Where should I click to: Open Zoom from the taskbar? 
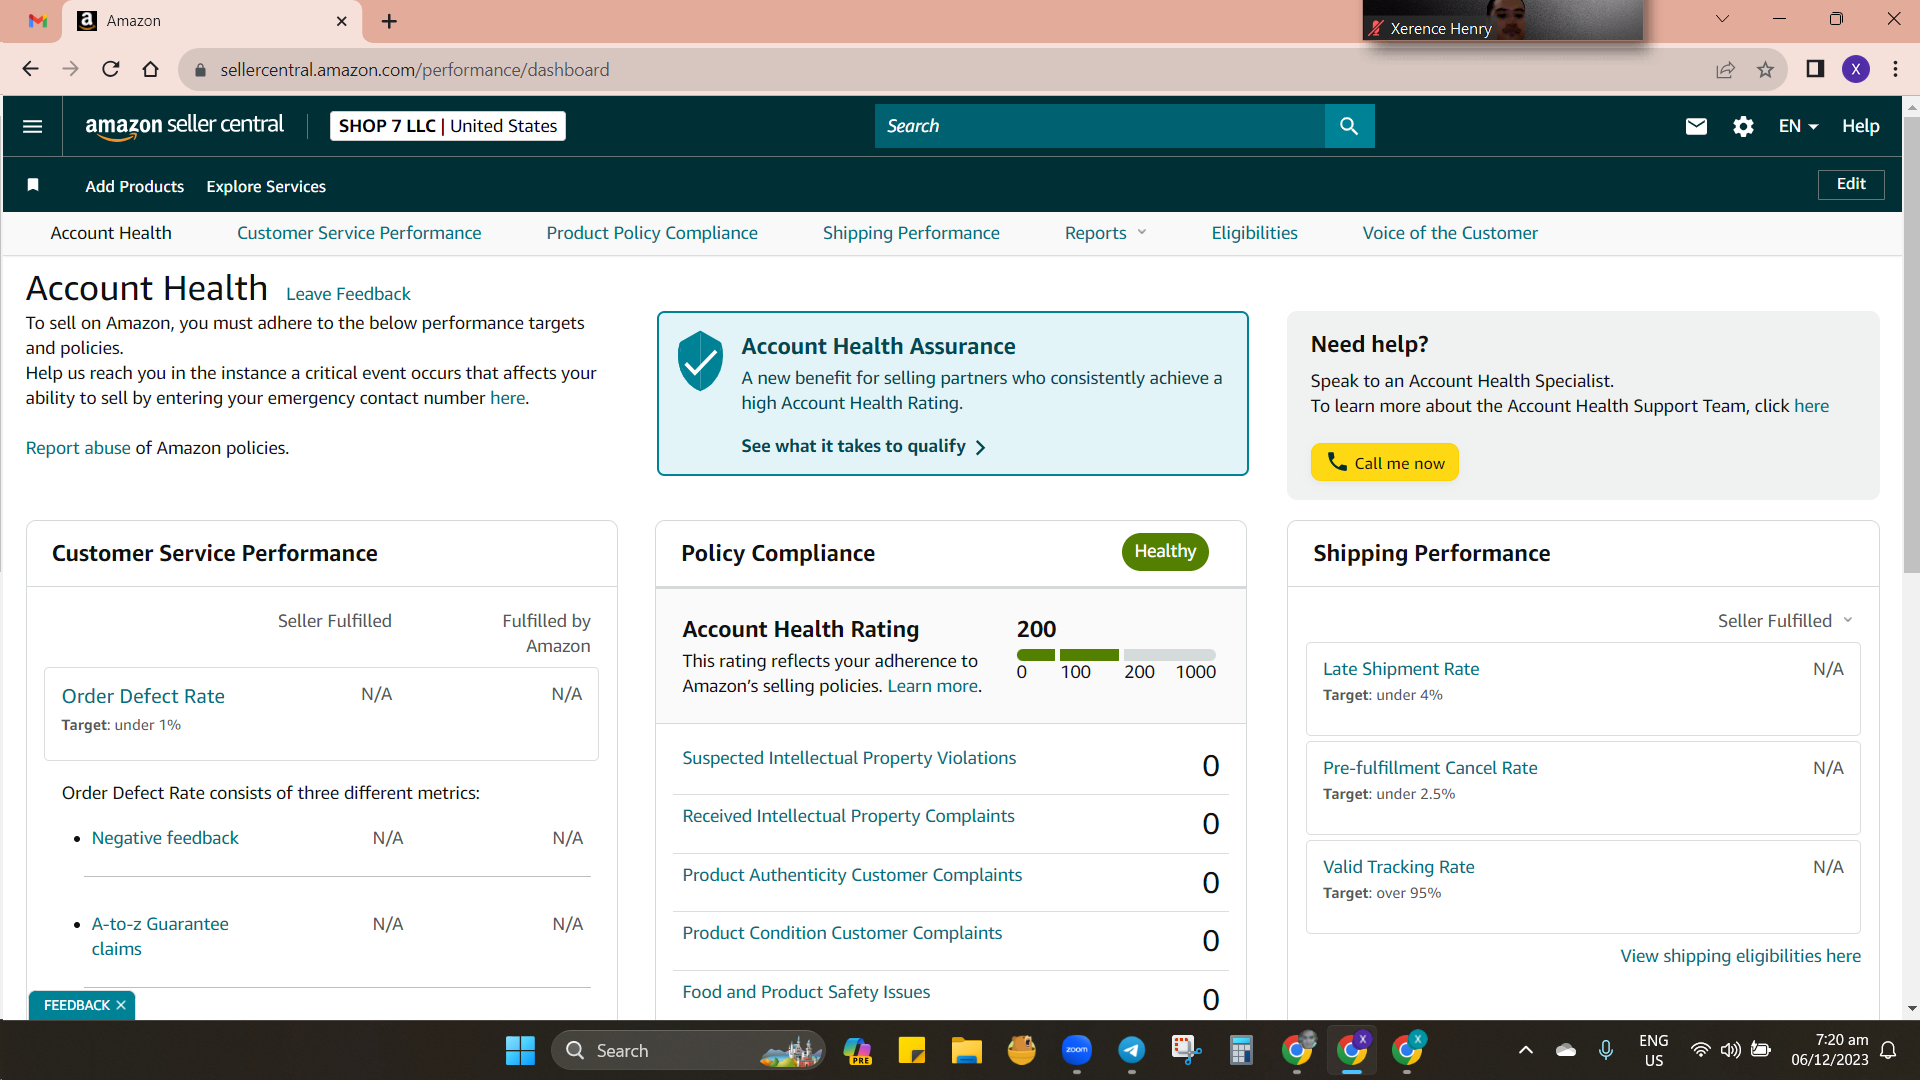click(1077, 1050)
